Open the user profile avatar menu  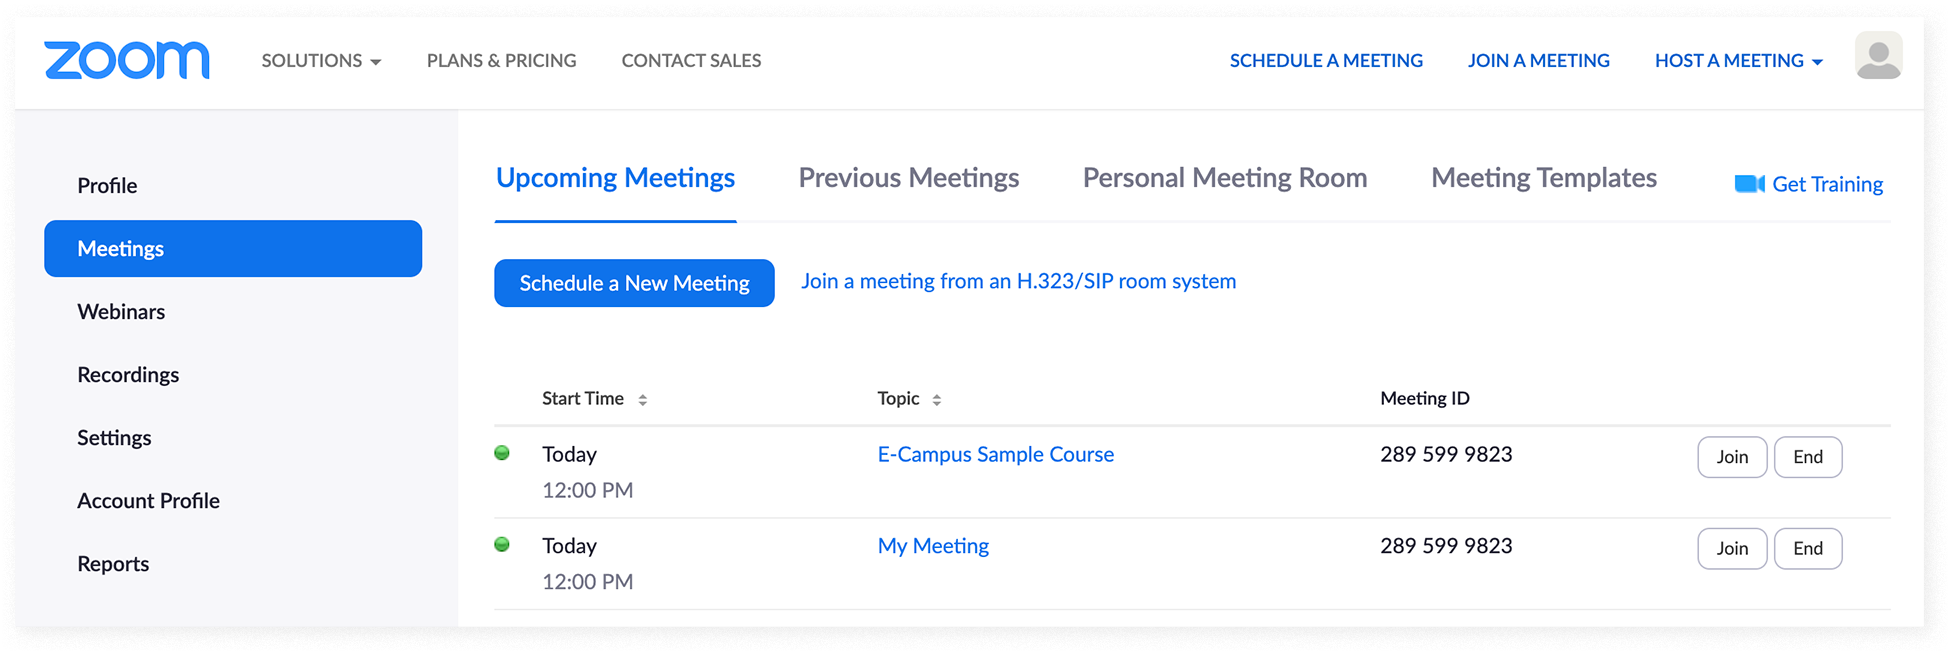click(1880, 57)
